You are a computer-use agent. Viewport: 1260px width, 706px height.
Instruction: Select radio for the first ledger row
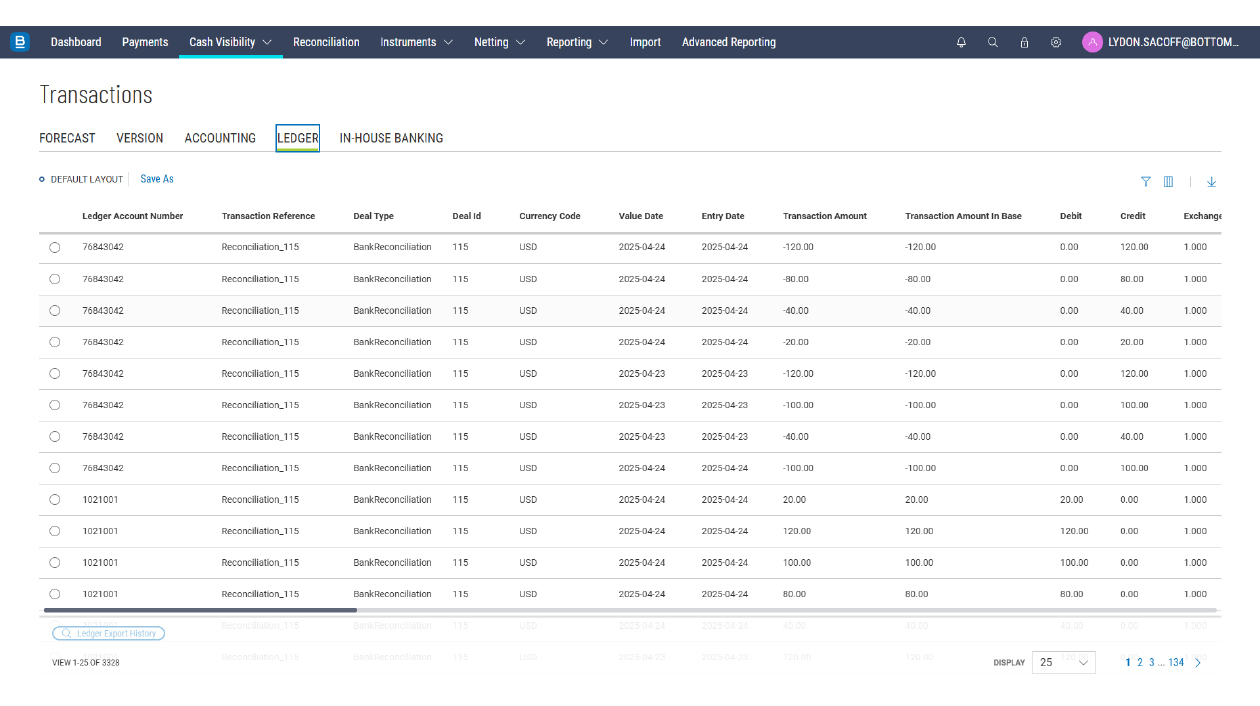[x=55, y=247]
